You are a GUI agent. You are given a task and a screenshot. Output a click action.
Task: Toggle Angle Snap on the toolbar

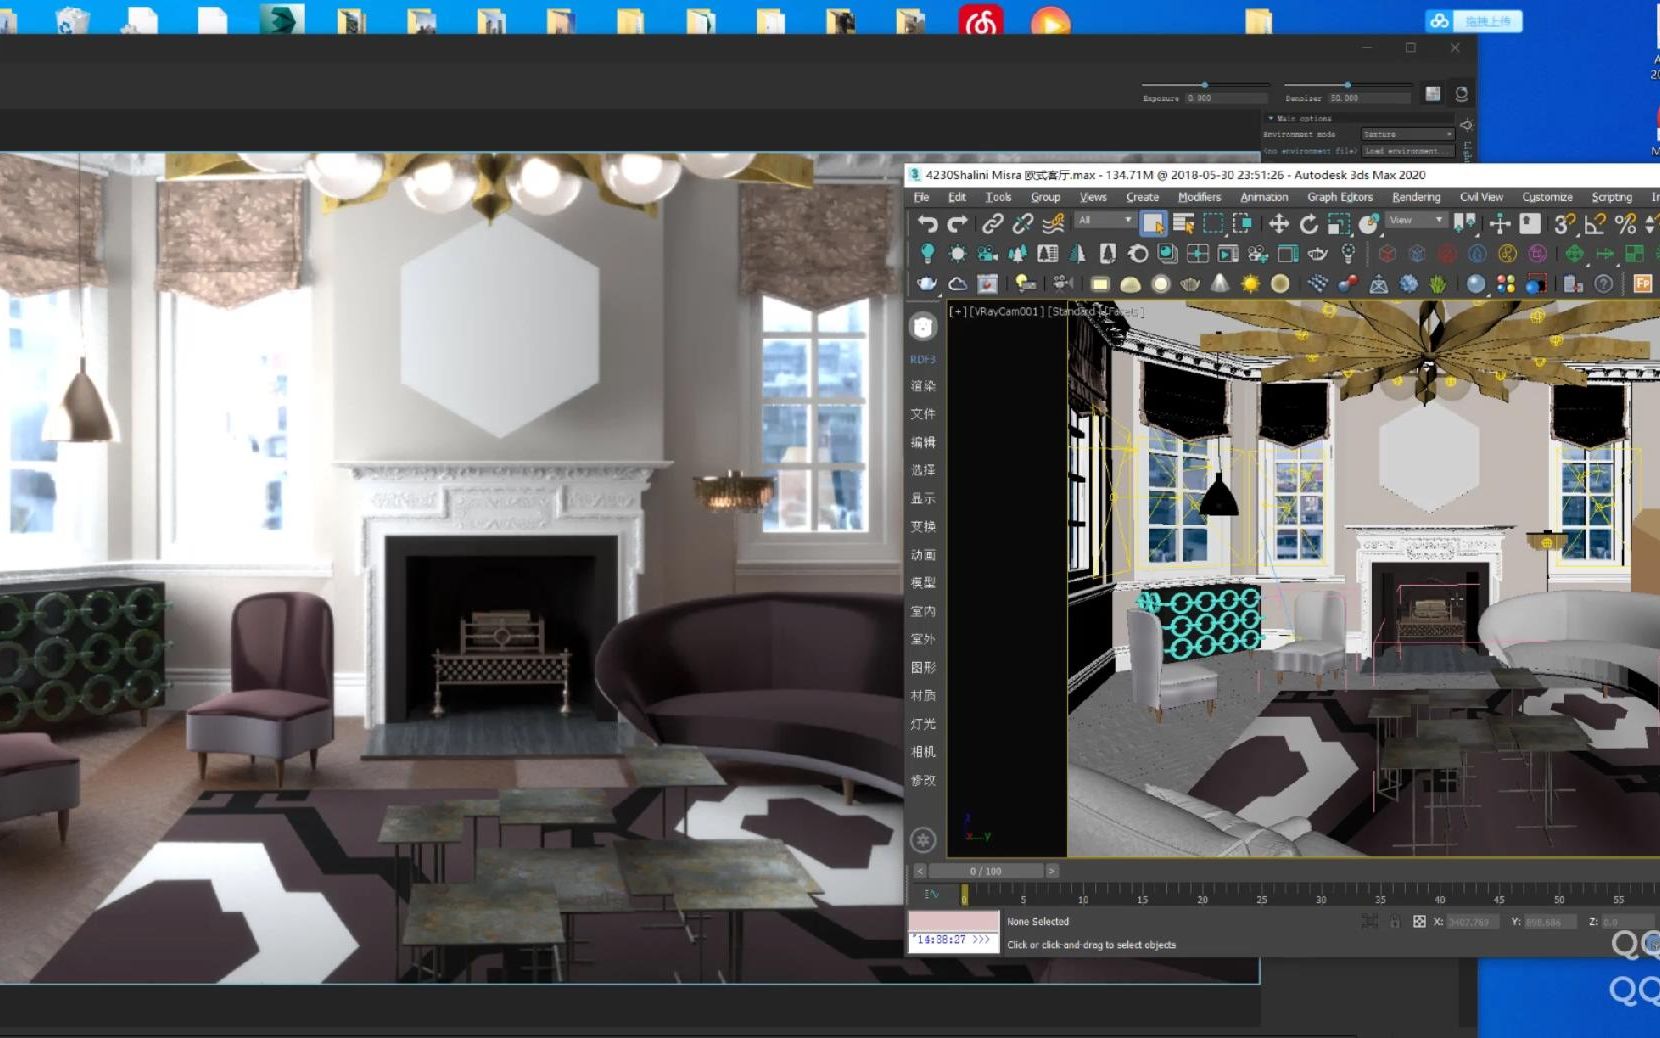tap(1594, 222)
